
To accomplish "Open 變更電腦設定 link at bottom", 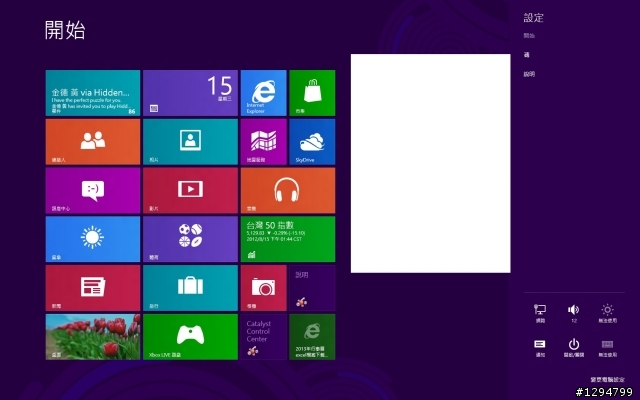I will point(607,380).
